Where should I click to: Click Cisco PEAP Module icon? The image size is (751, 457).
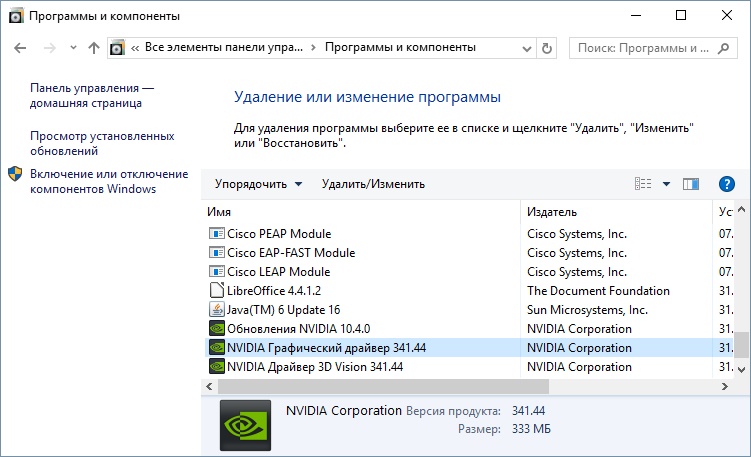pos(217,233)
